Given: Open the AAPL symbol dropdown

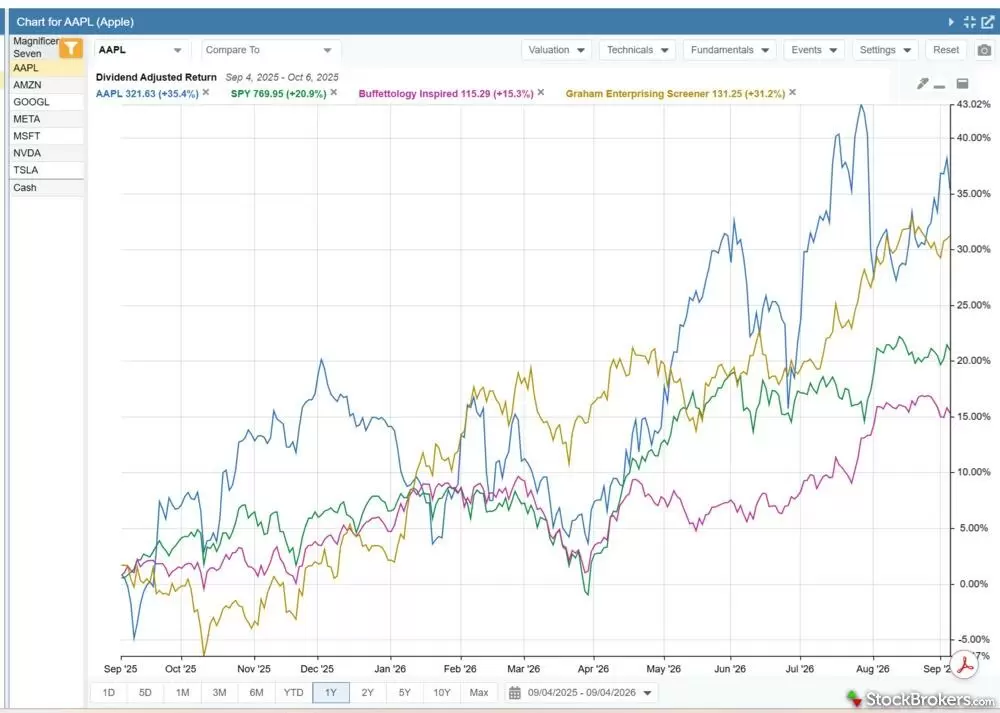Looking at the screenshot, I should click(140, 50).
